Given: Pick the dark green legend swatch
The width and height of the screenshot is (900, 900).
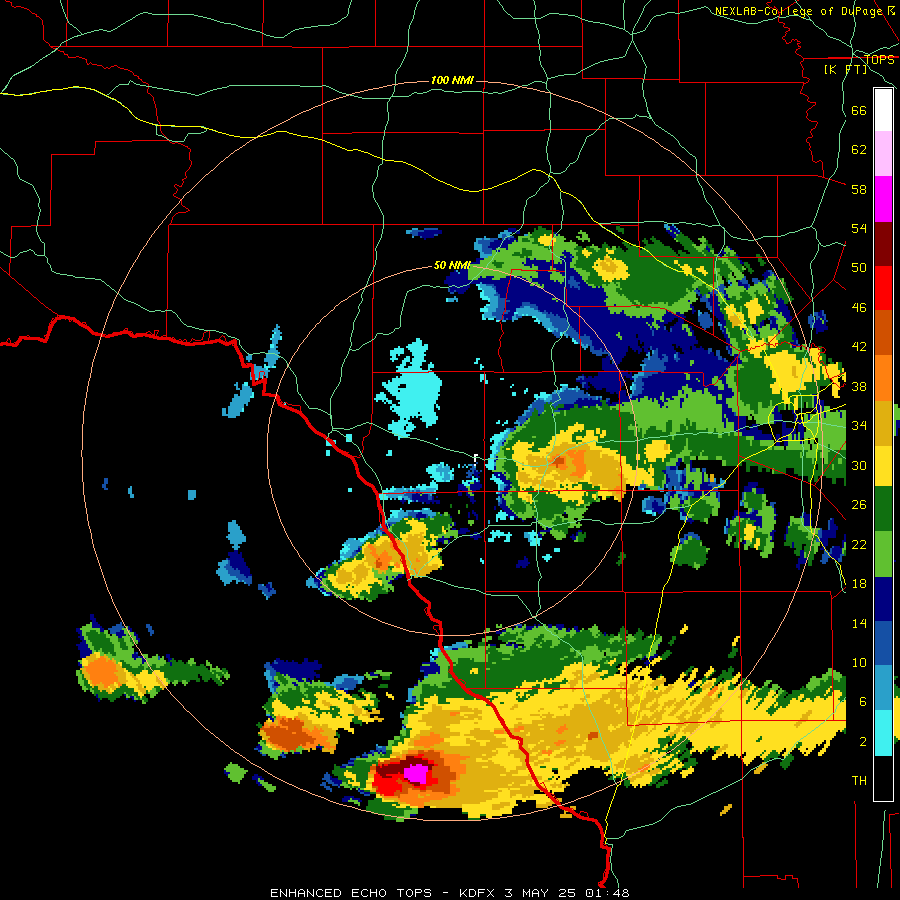Looking at the screenshot, I should click(883, 509).
